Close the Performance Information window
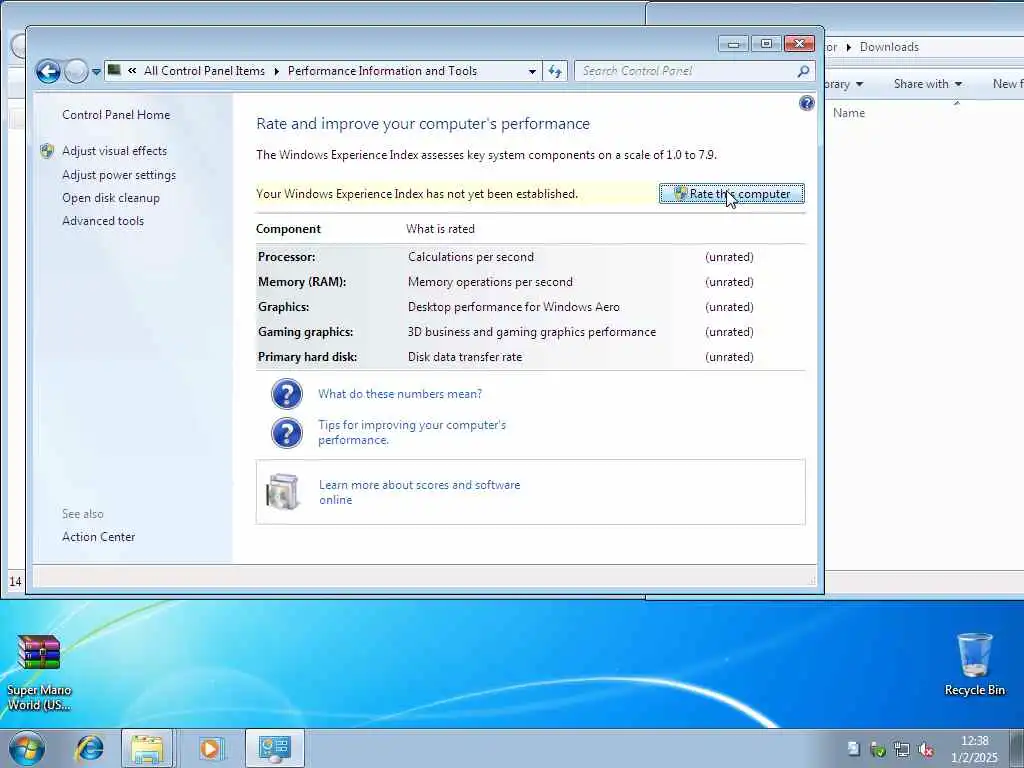The width and height of the screenshot is (1024, 768). coord(799,44)
